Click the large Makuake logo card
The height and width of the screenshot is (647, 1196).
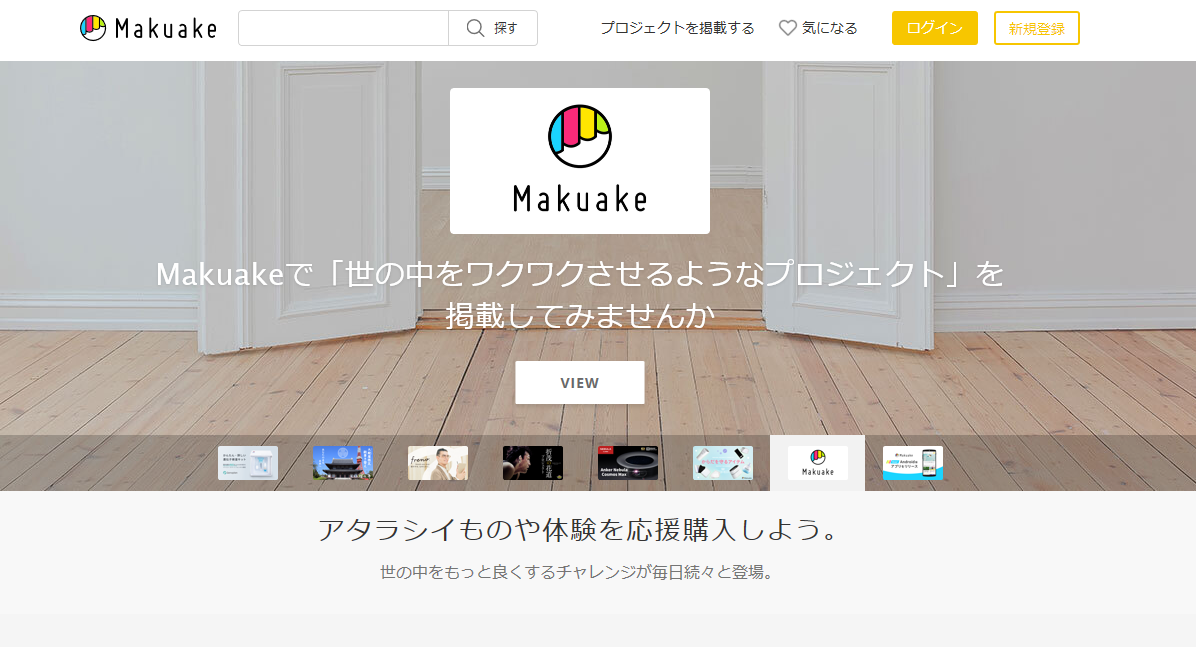pyautogui.click(x=580, y=161)
